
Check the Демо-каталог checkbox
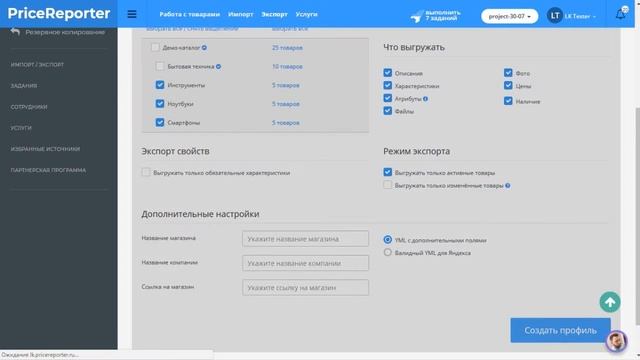point(155,47)
